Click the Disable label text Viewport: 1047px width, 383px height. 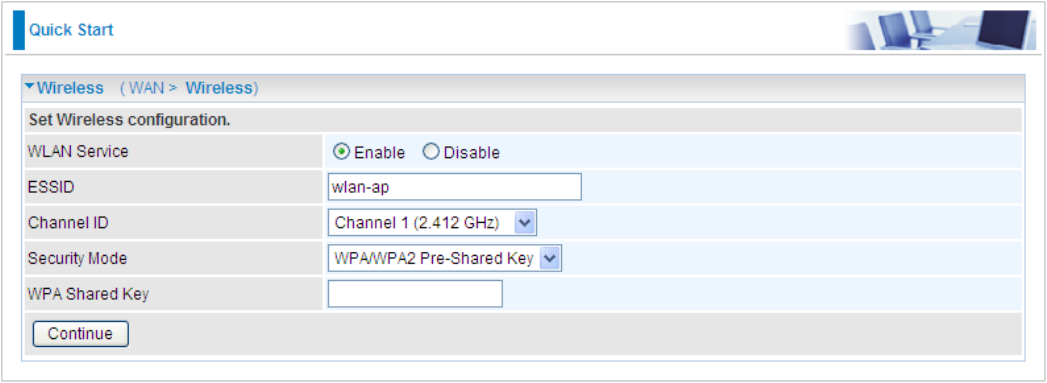coord(471,153)
